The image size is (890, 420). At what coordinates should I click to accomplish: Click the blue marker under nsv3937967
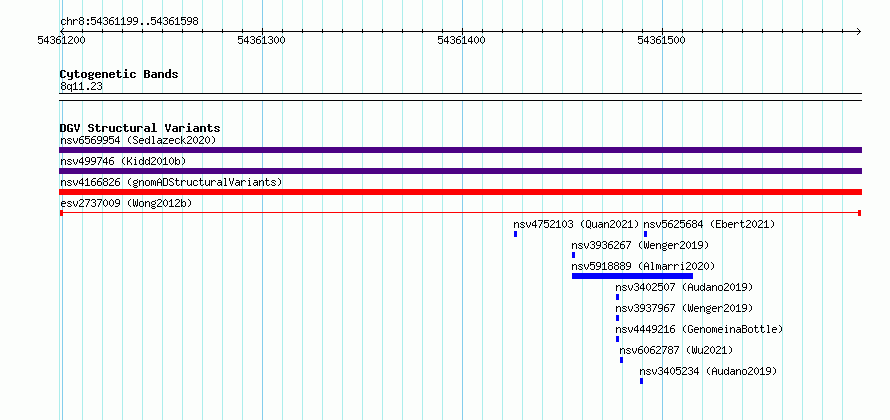tap(618, 318)
